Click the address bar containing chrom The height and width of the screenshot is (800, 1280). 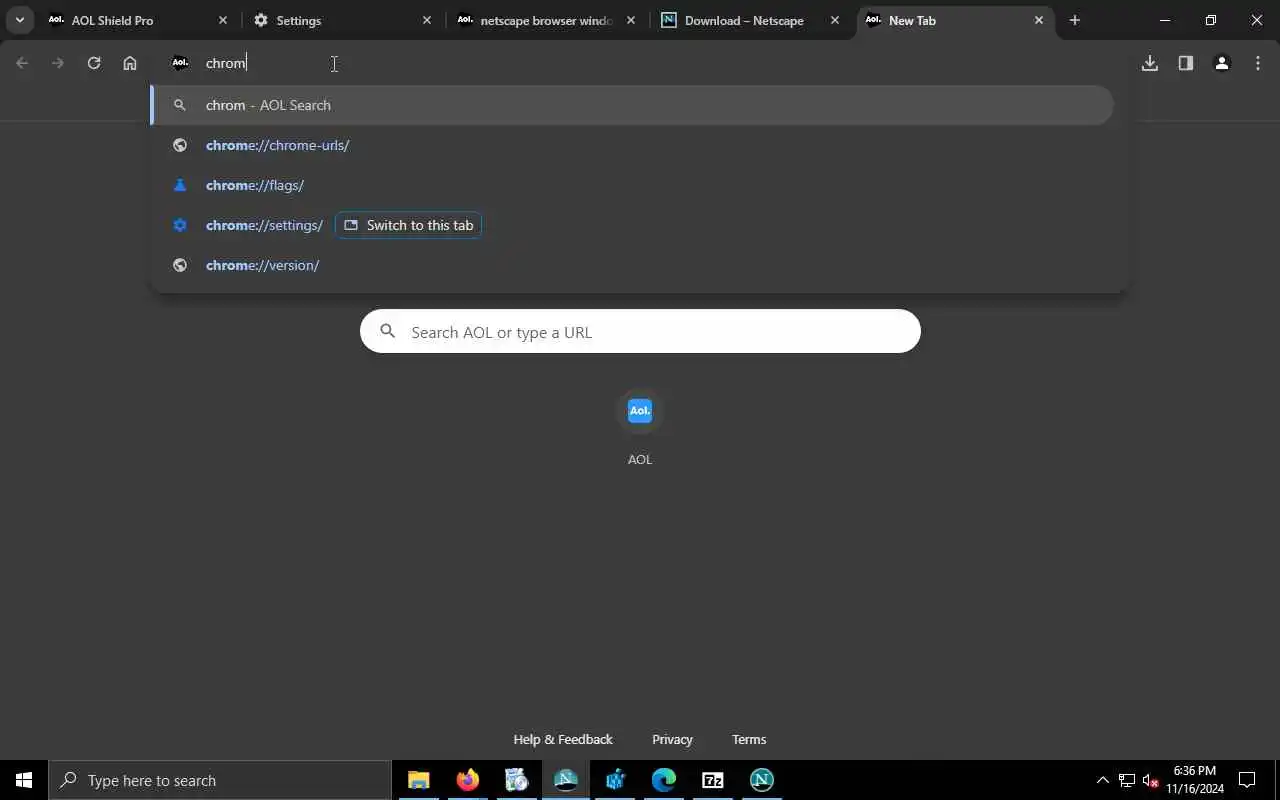click(640, 63)
